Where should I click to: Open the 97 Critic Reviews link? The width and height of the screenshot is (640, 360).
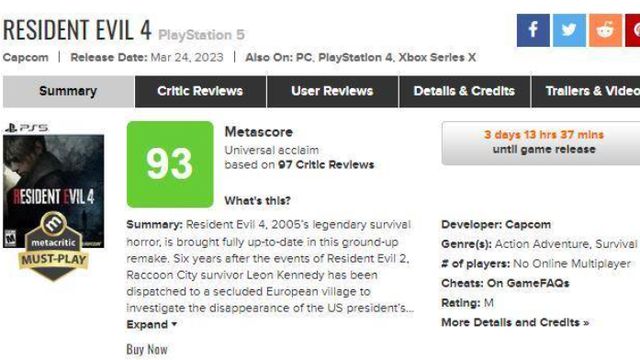pos(326,165)
